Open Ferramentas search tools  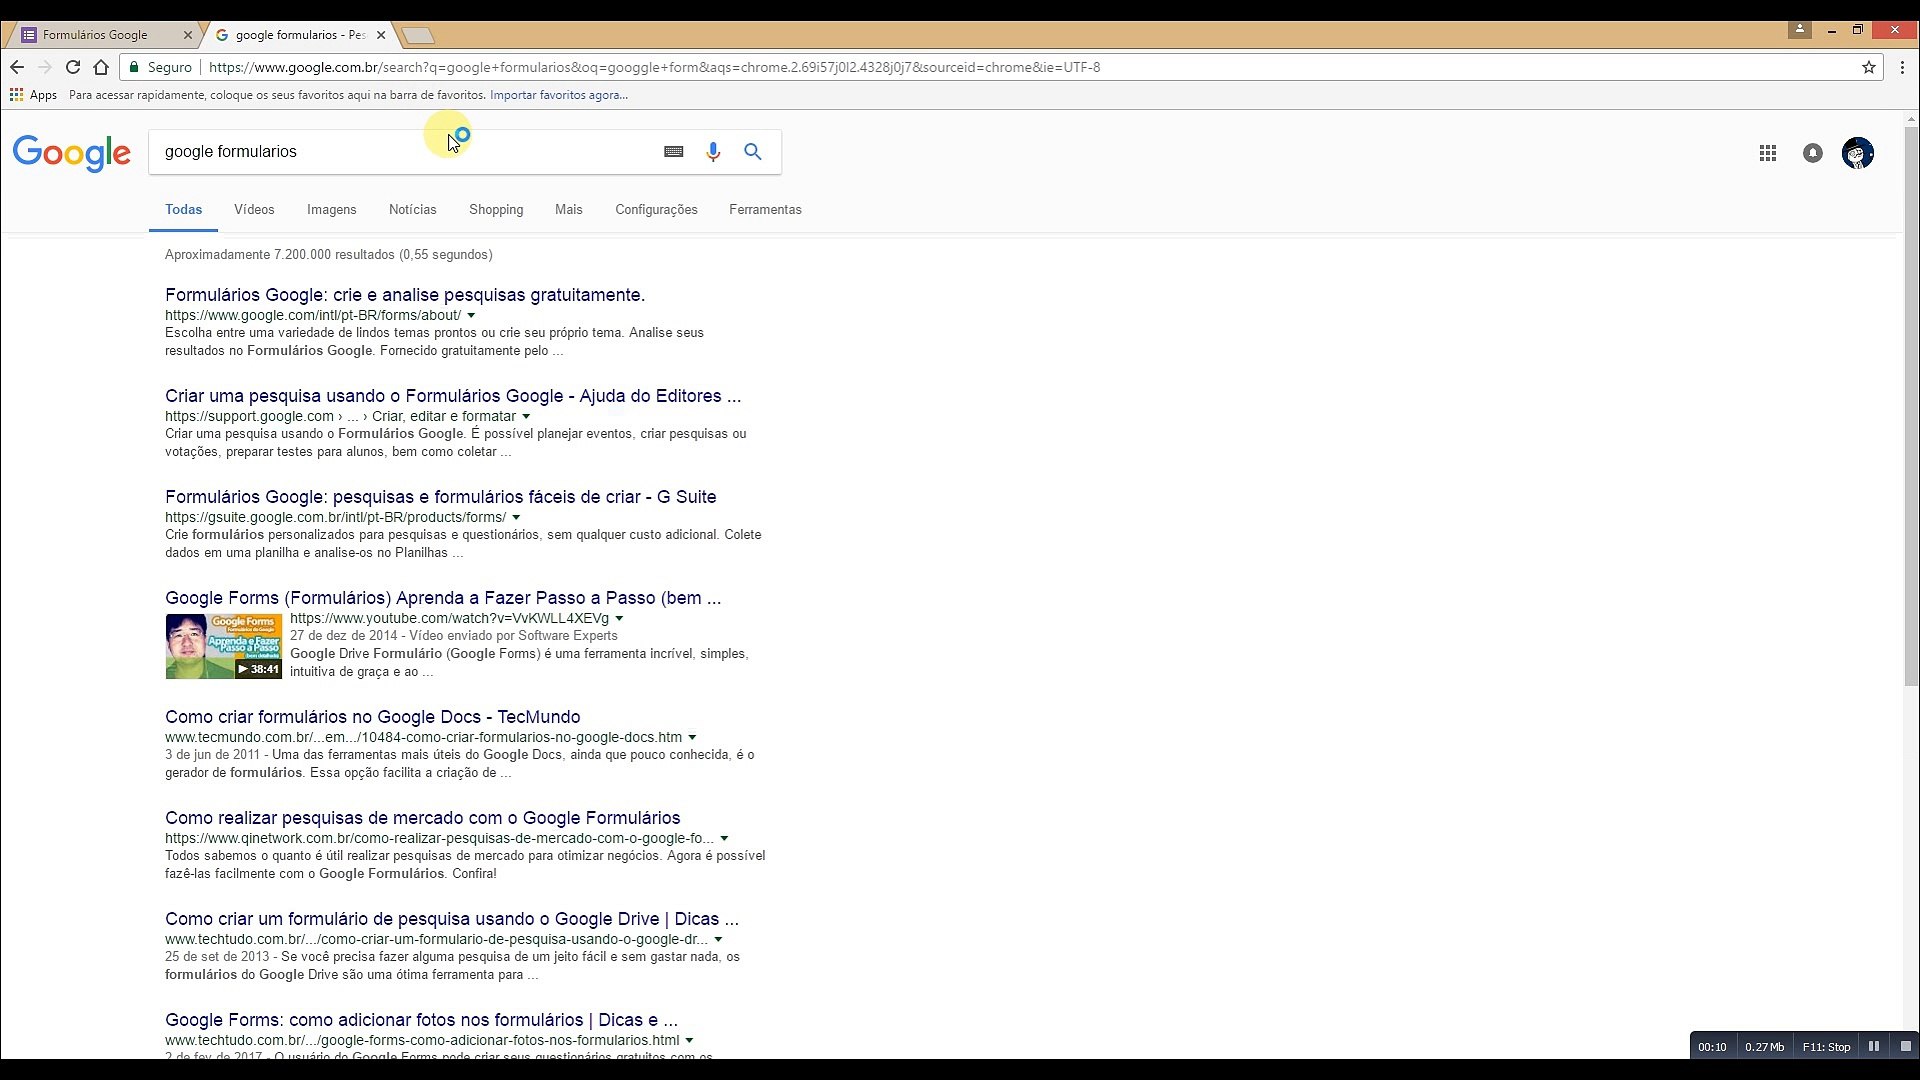coord(765,210)
